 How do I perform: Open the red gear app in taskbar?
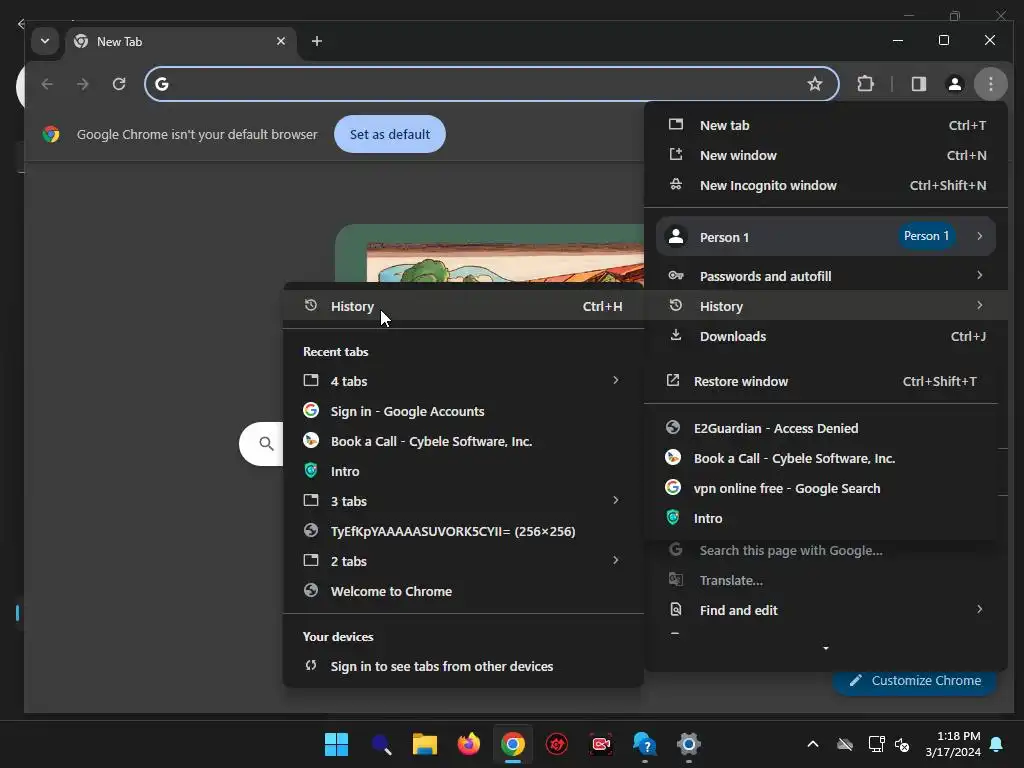[x=556, y=744]
